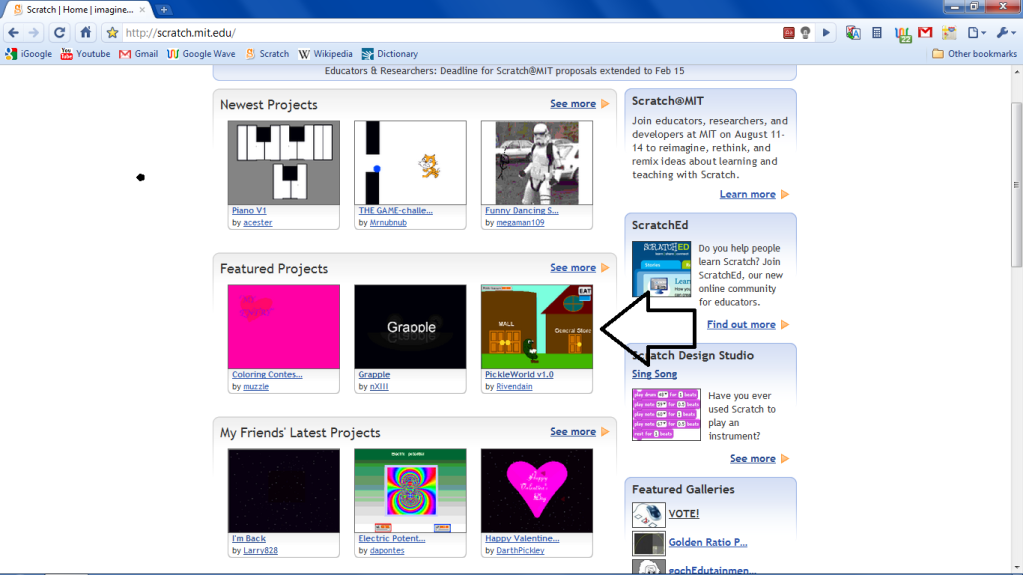Click the red dictionary extension icon in address bar
Image resolution: width=1023 pixels, height=575 pixels.
[789, 33]
